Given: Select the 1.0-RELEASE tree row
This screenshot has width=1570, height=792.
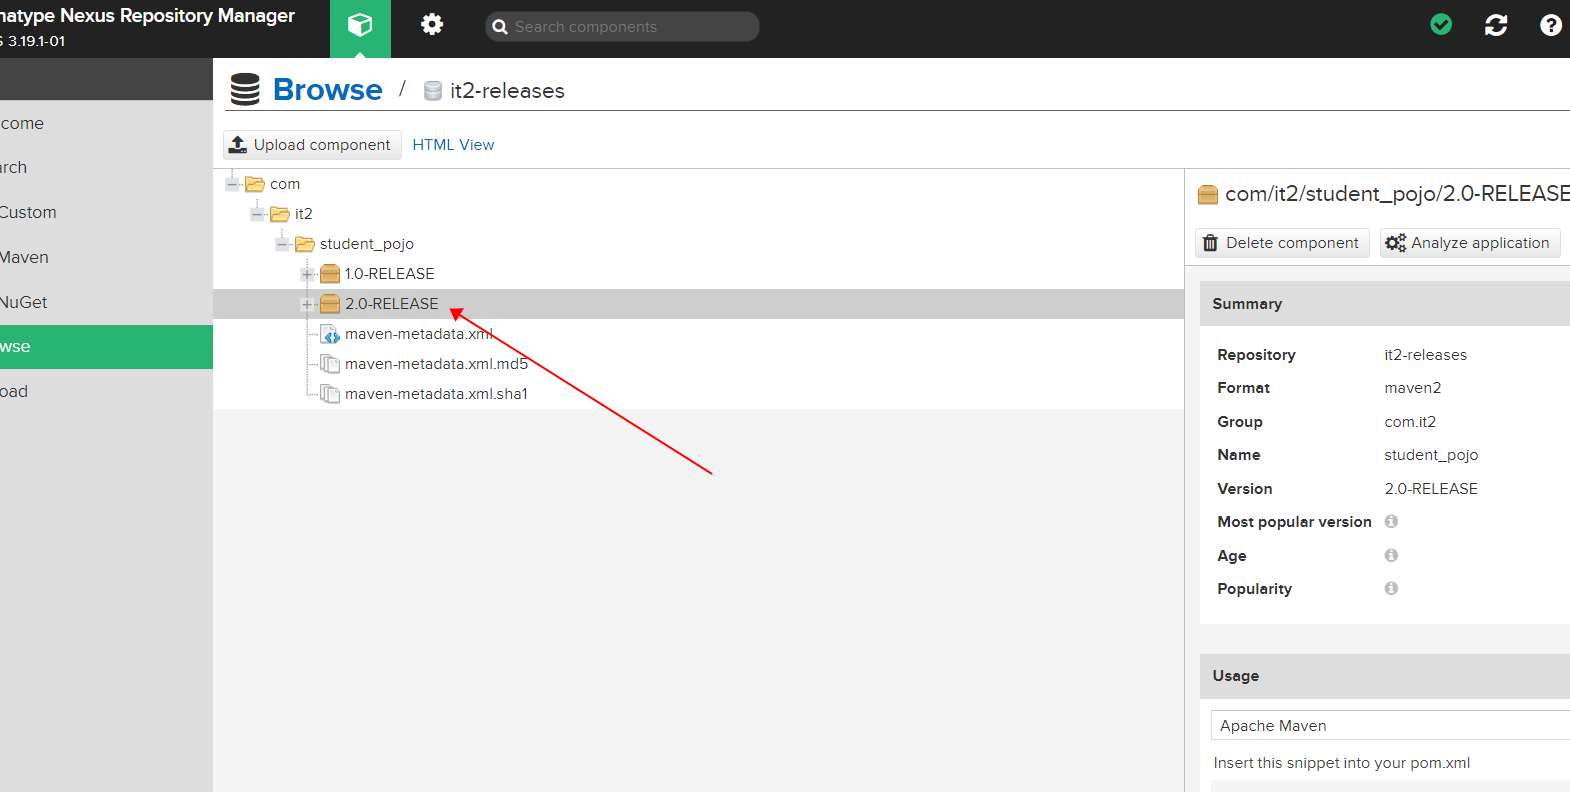Looking at the screenshot, I should 698,274.
